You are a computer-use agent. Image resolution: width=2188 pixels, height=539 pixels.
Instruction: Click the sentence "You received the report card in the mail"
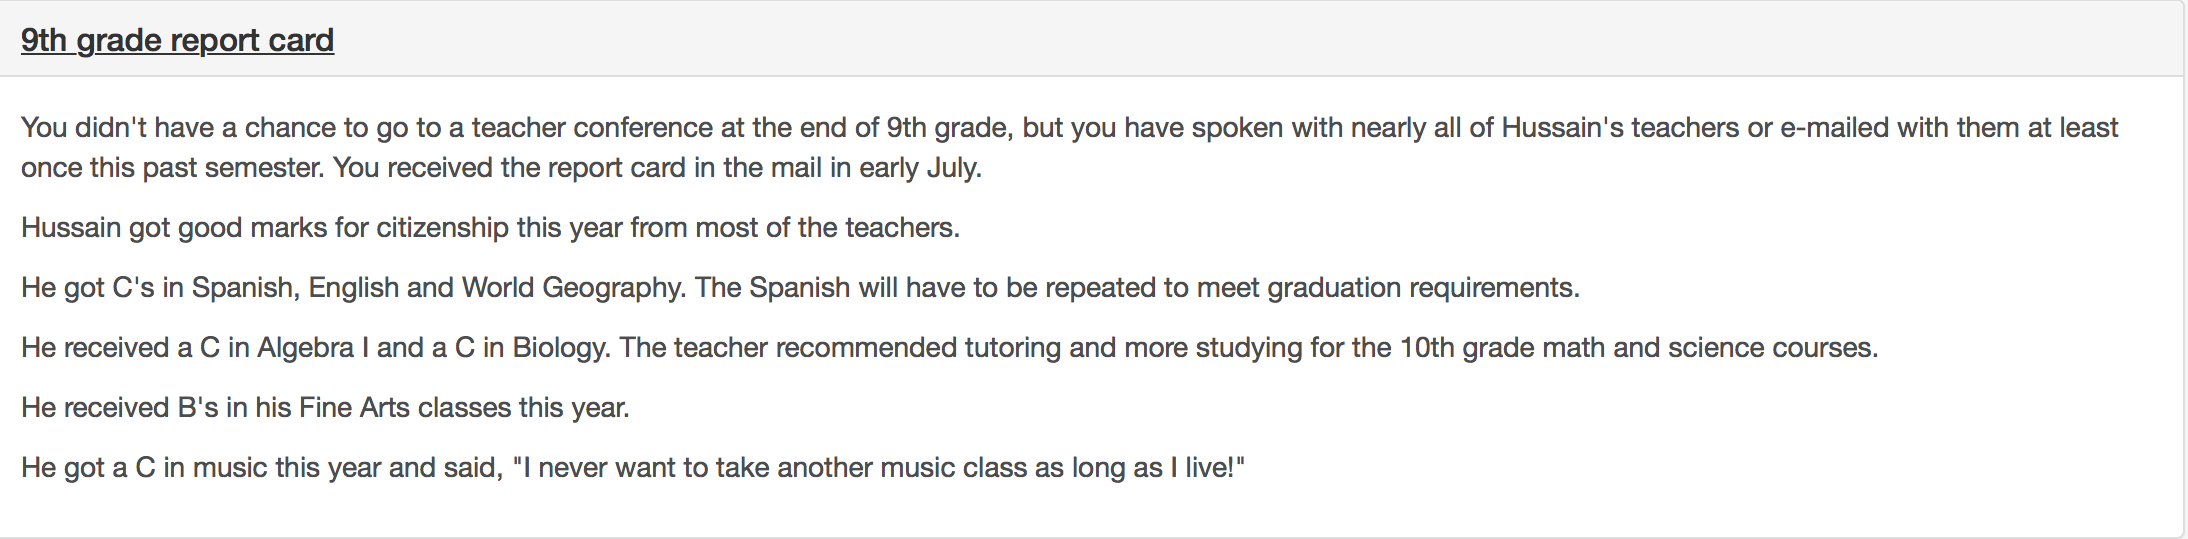657,167
